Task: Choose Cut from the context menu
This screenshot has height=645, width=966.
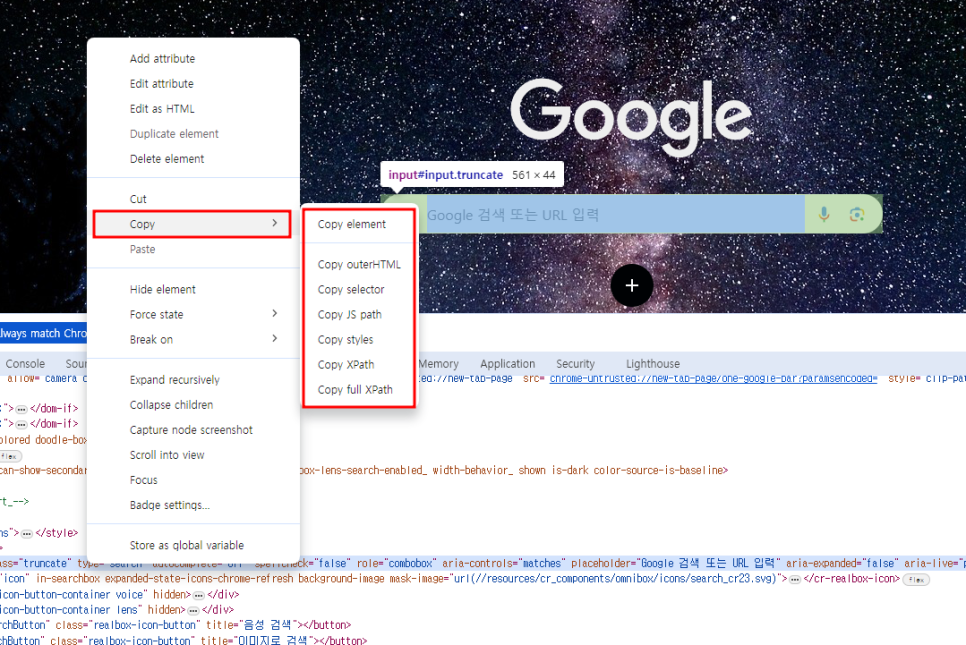Action: pos(138,199)
